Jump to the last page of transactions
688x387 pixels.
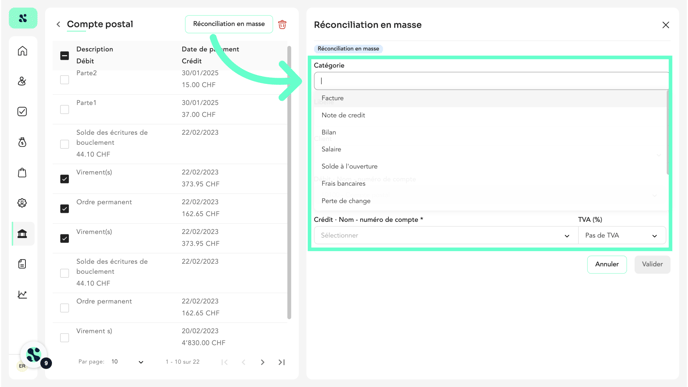click(282, 362)
